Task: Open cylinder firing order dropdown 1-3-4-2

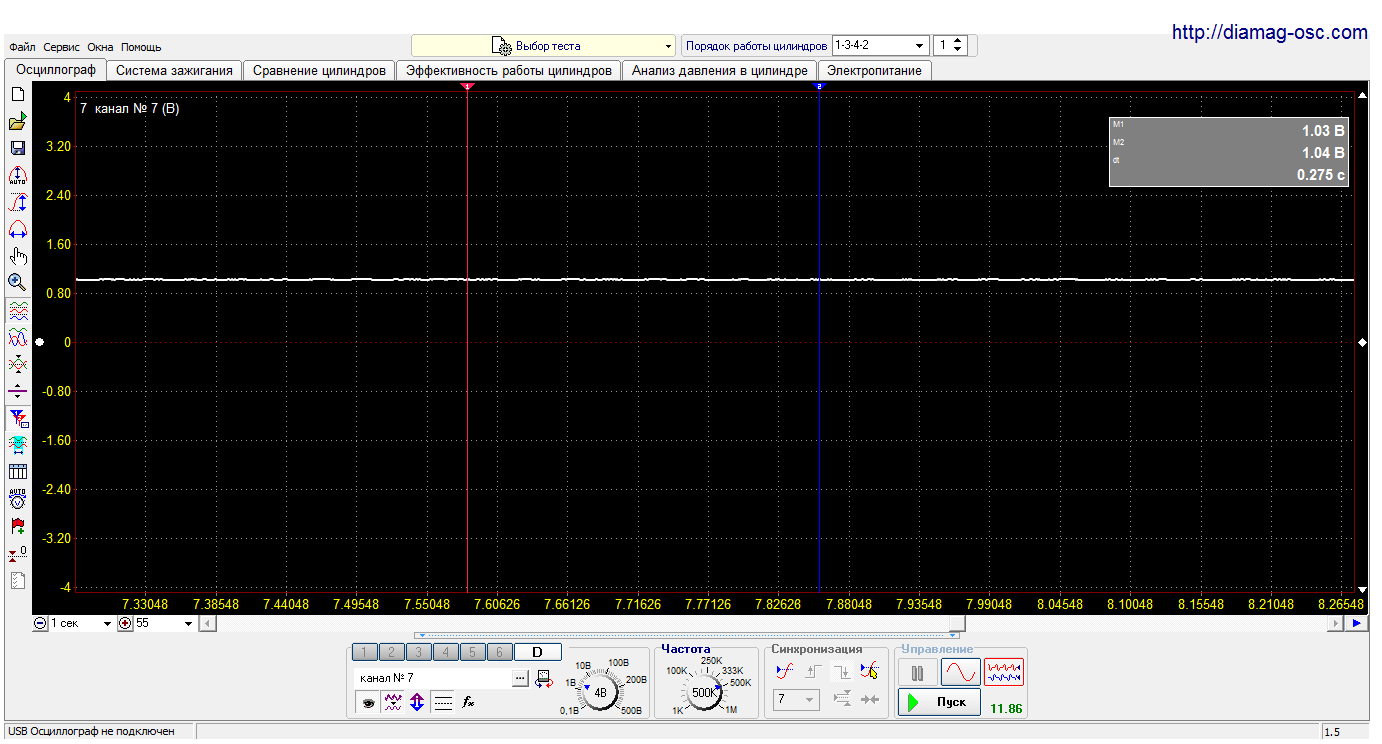Action: pyautogui.click(x=880, y=46)
